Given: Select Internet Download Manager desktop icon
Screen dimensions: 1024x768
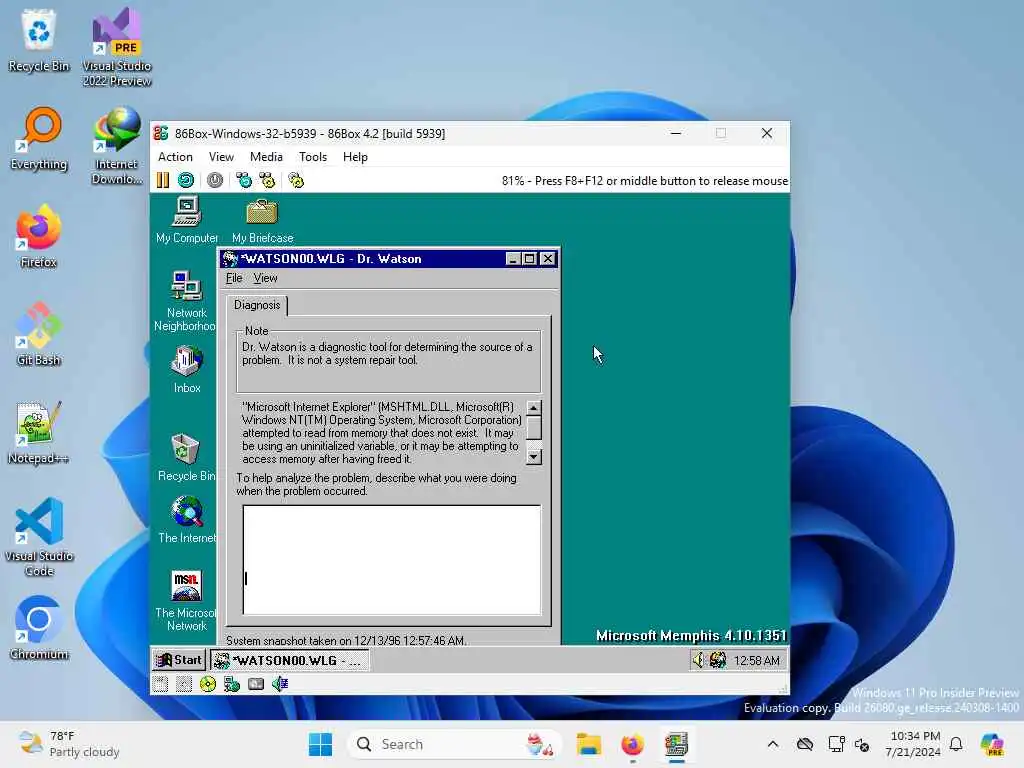Looking at the screenshot, I should click(117, 145).
